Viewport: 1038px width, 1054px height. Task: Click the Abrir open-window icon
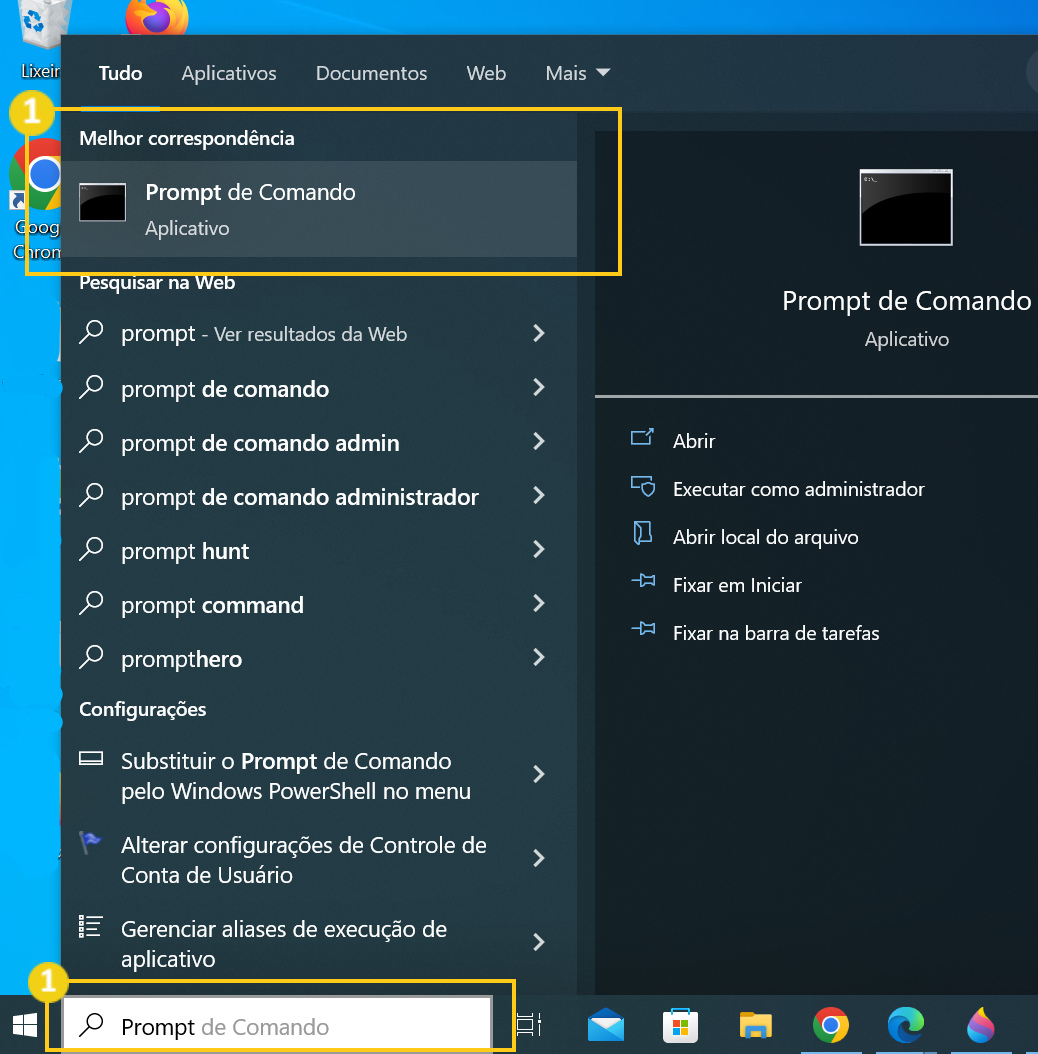tap(642, 438)
